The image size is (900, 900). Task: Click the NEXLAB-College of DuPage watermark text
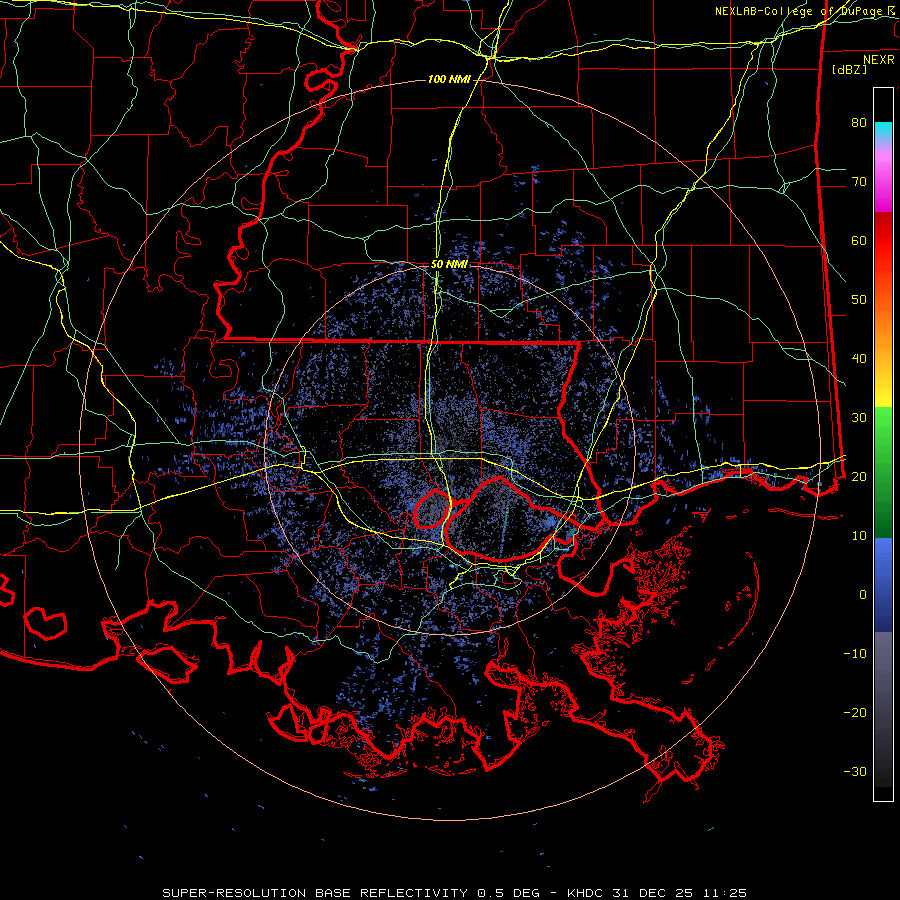(805, 11)
